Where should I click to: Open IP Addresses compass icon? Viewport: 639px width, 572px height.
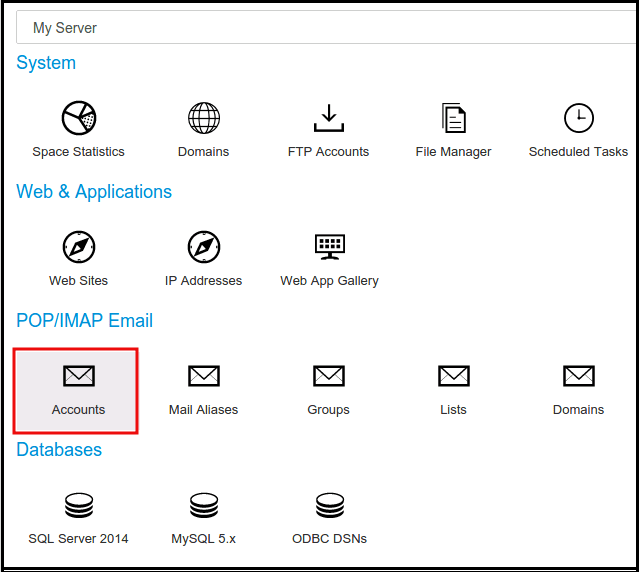[x=204, y=247]
